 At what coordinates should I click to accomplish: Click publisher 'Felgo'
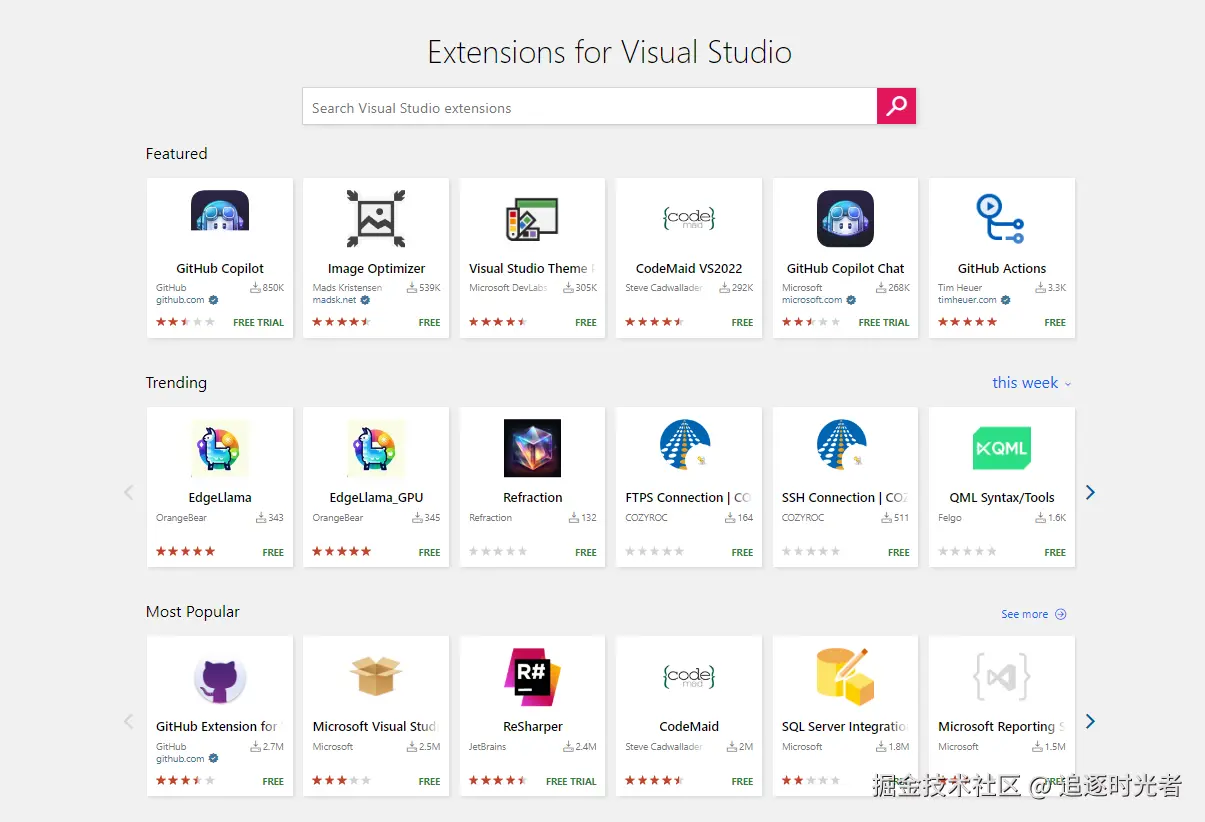tap(950, 518)
